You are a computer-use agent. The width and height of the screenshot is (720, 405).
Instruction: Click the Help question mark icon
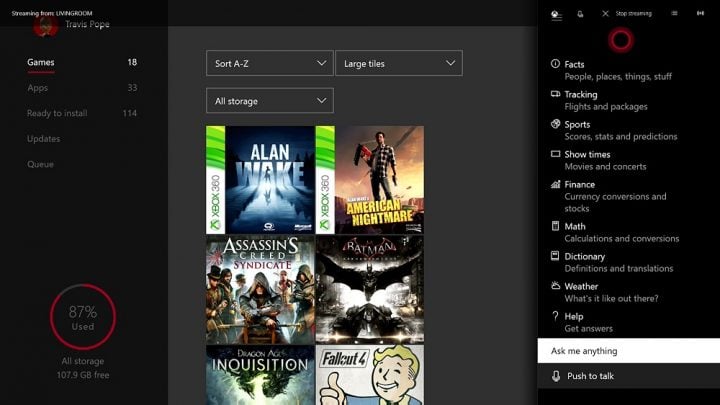coord(555,316)
